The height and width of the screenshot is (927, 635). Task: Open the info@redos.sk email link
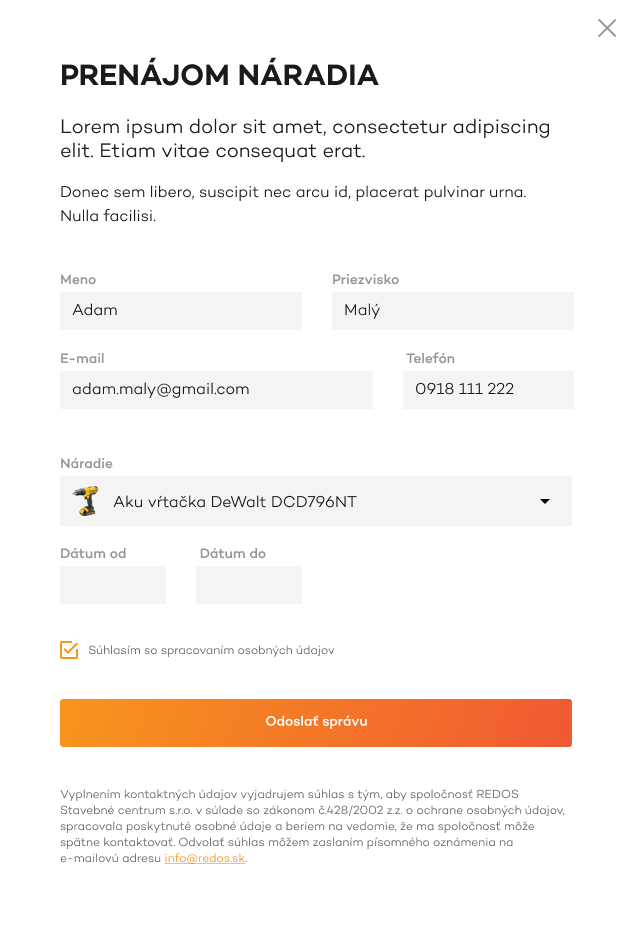click(x=205, y=858)
